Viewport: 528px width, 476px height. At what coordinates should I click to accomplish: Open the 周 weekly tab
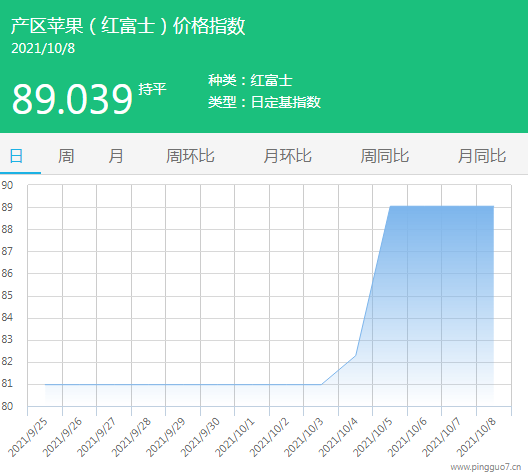pyautogui.click(x=66, y=156)
